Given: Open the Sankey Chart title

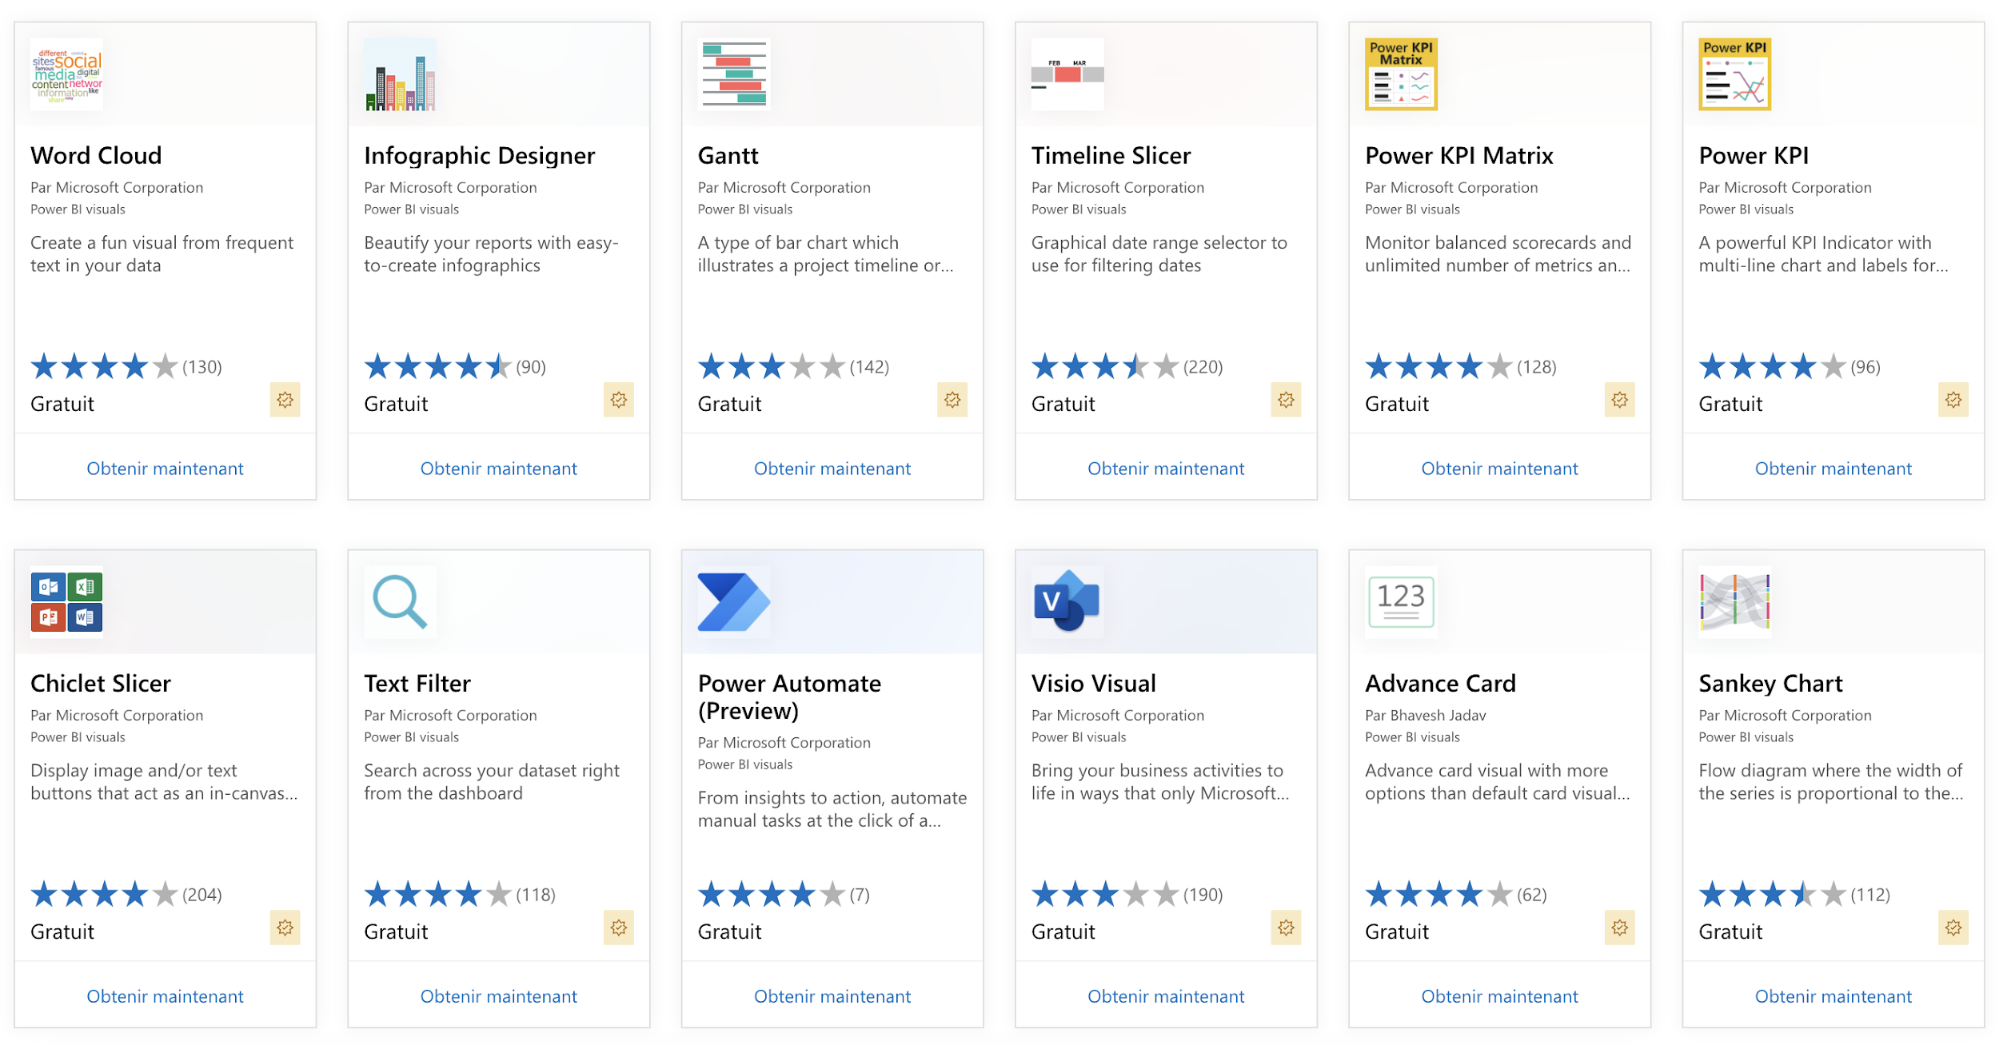Looking at the screenshot, I should pos(1771,684).
